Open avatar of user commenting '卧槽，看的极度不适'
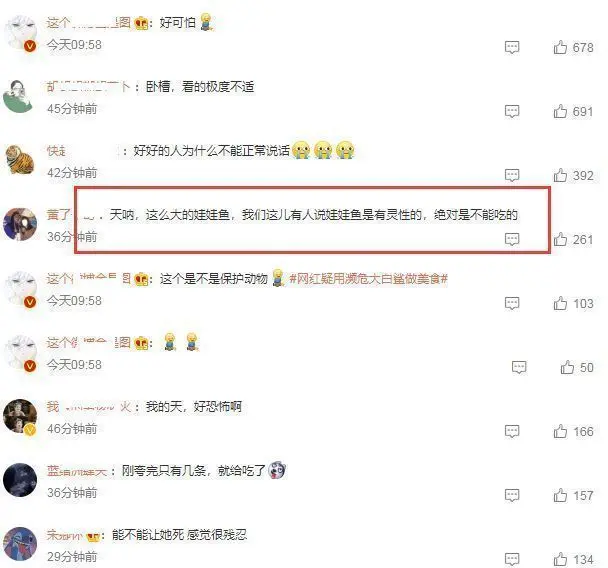 point(19,96)
